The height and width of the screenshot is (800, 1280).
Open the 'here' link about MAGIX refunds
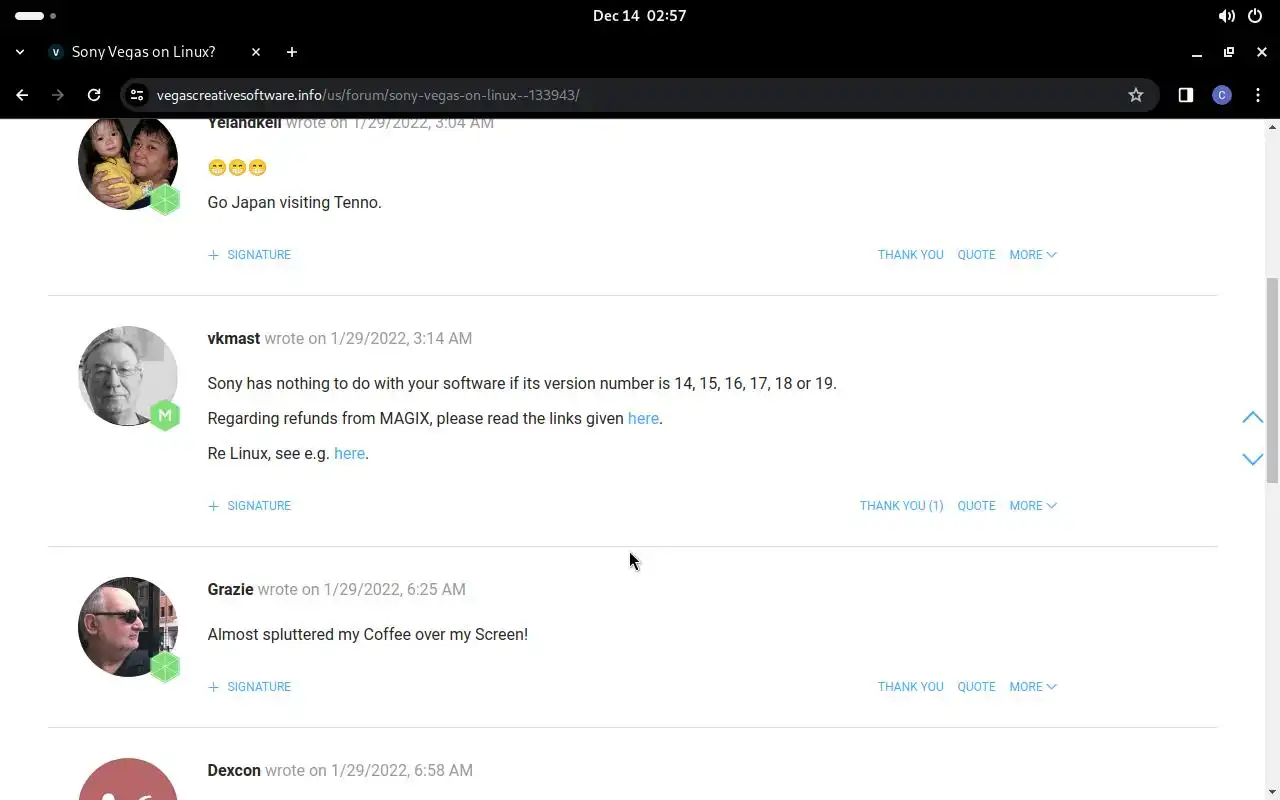[x=643, y=418]
